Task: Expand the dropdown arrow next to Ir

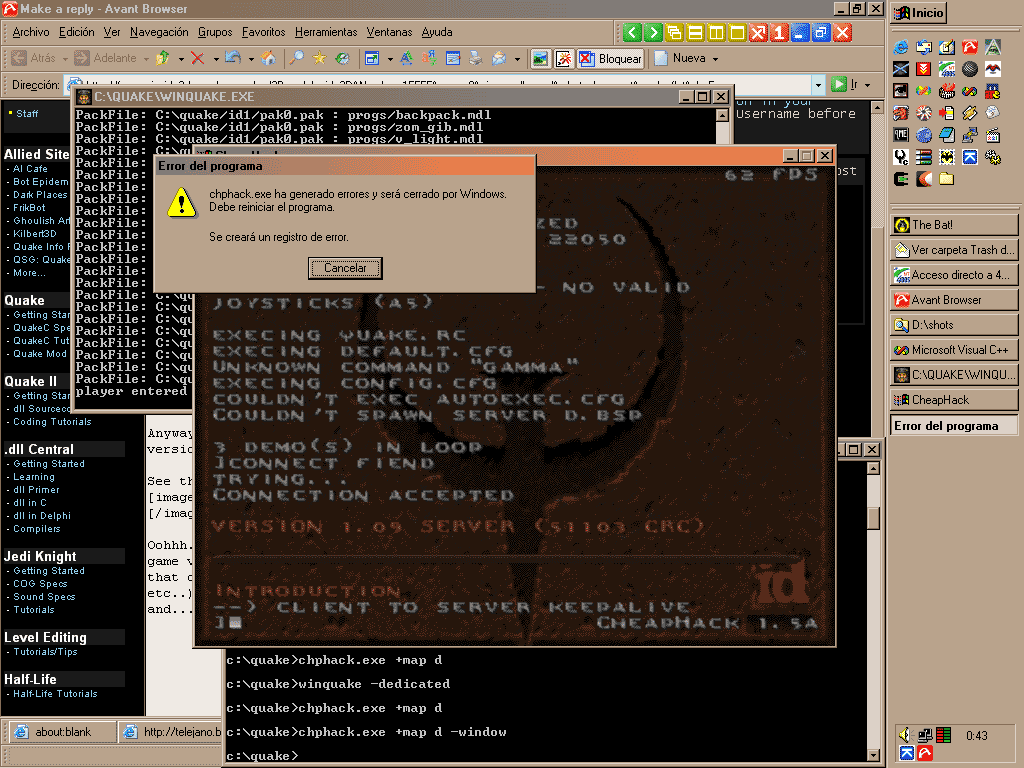Action: [867, 85]
